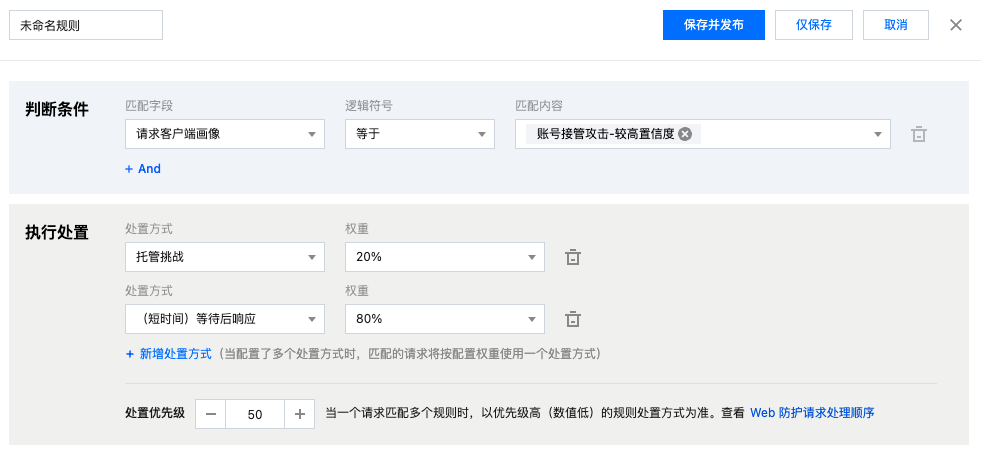This screenshot has width=981, height=458.
Task: Open the Web 防护请求处理顺序 link
Action: coord(812,413)
